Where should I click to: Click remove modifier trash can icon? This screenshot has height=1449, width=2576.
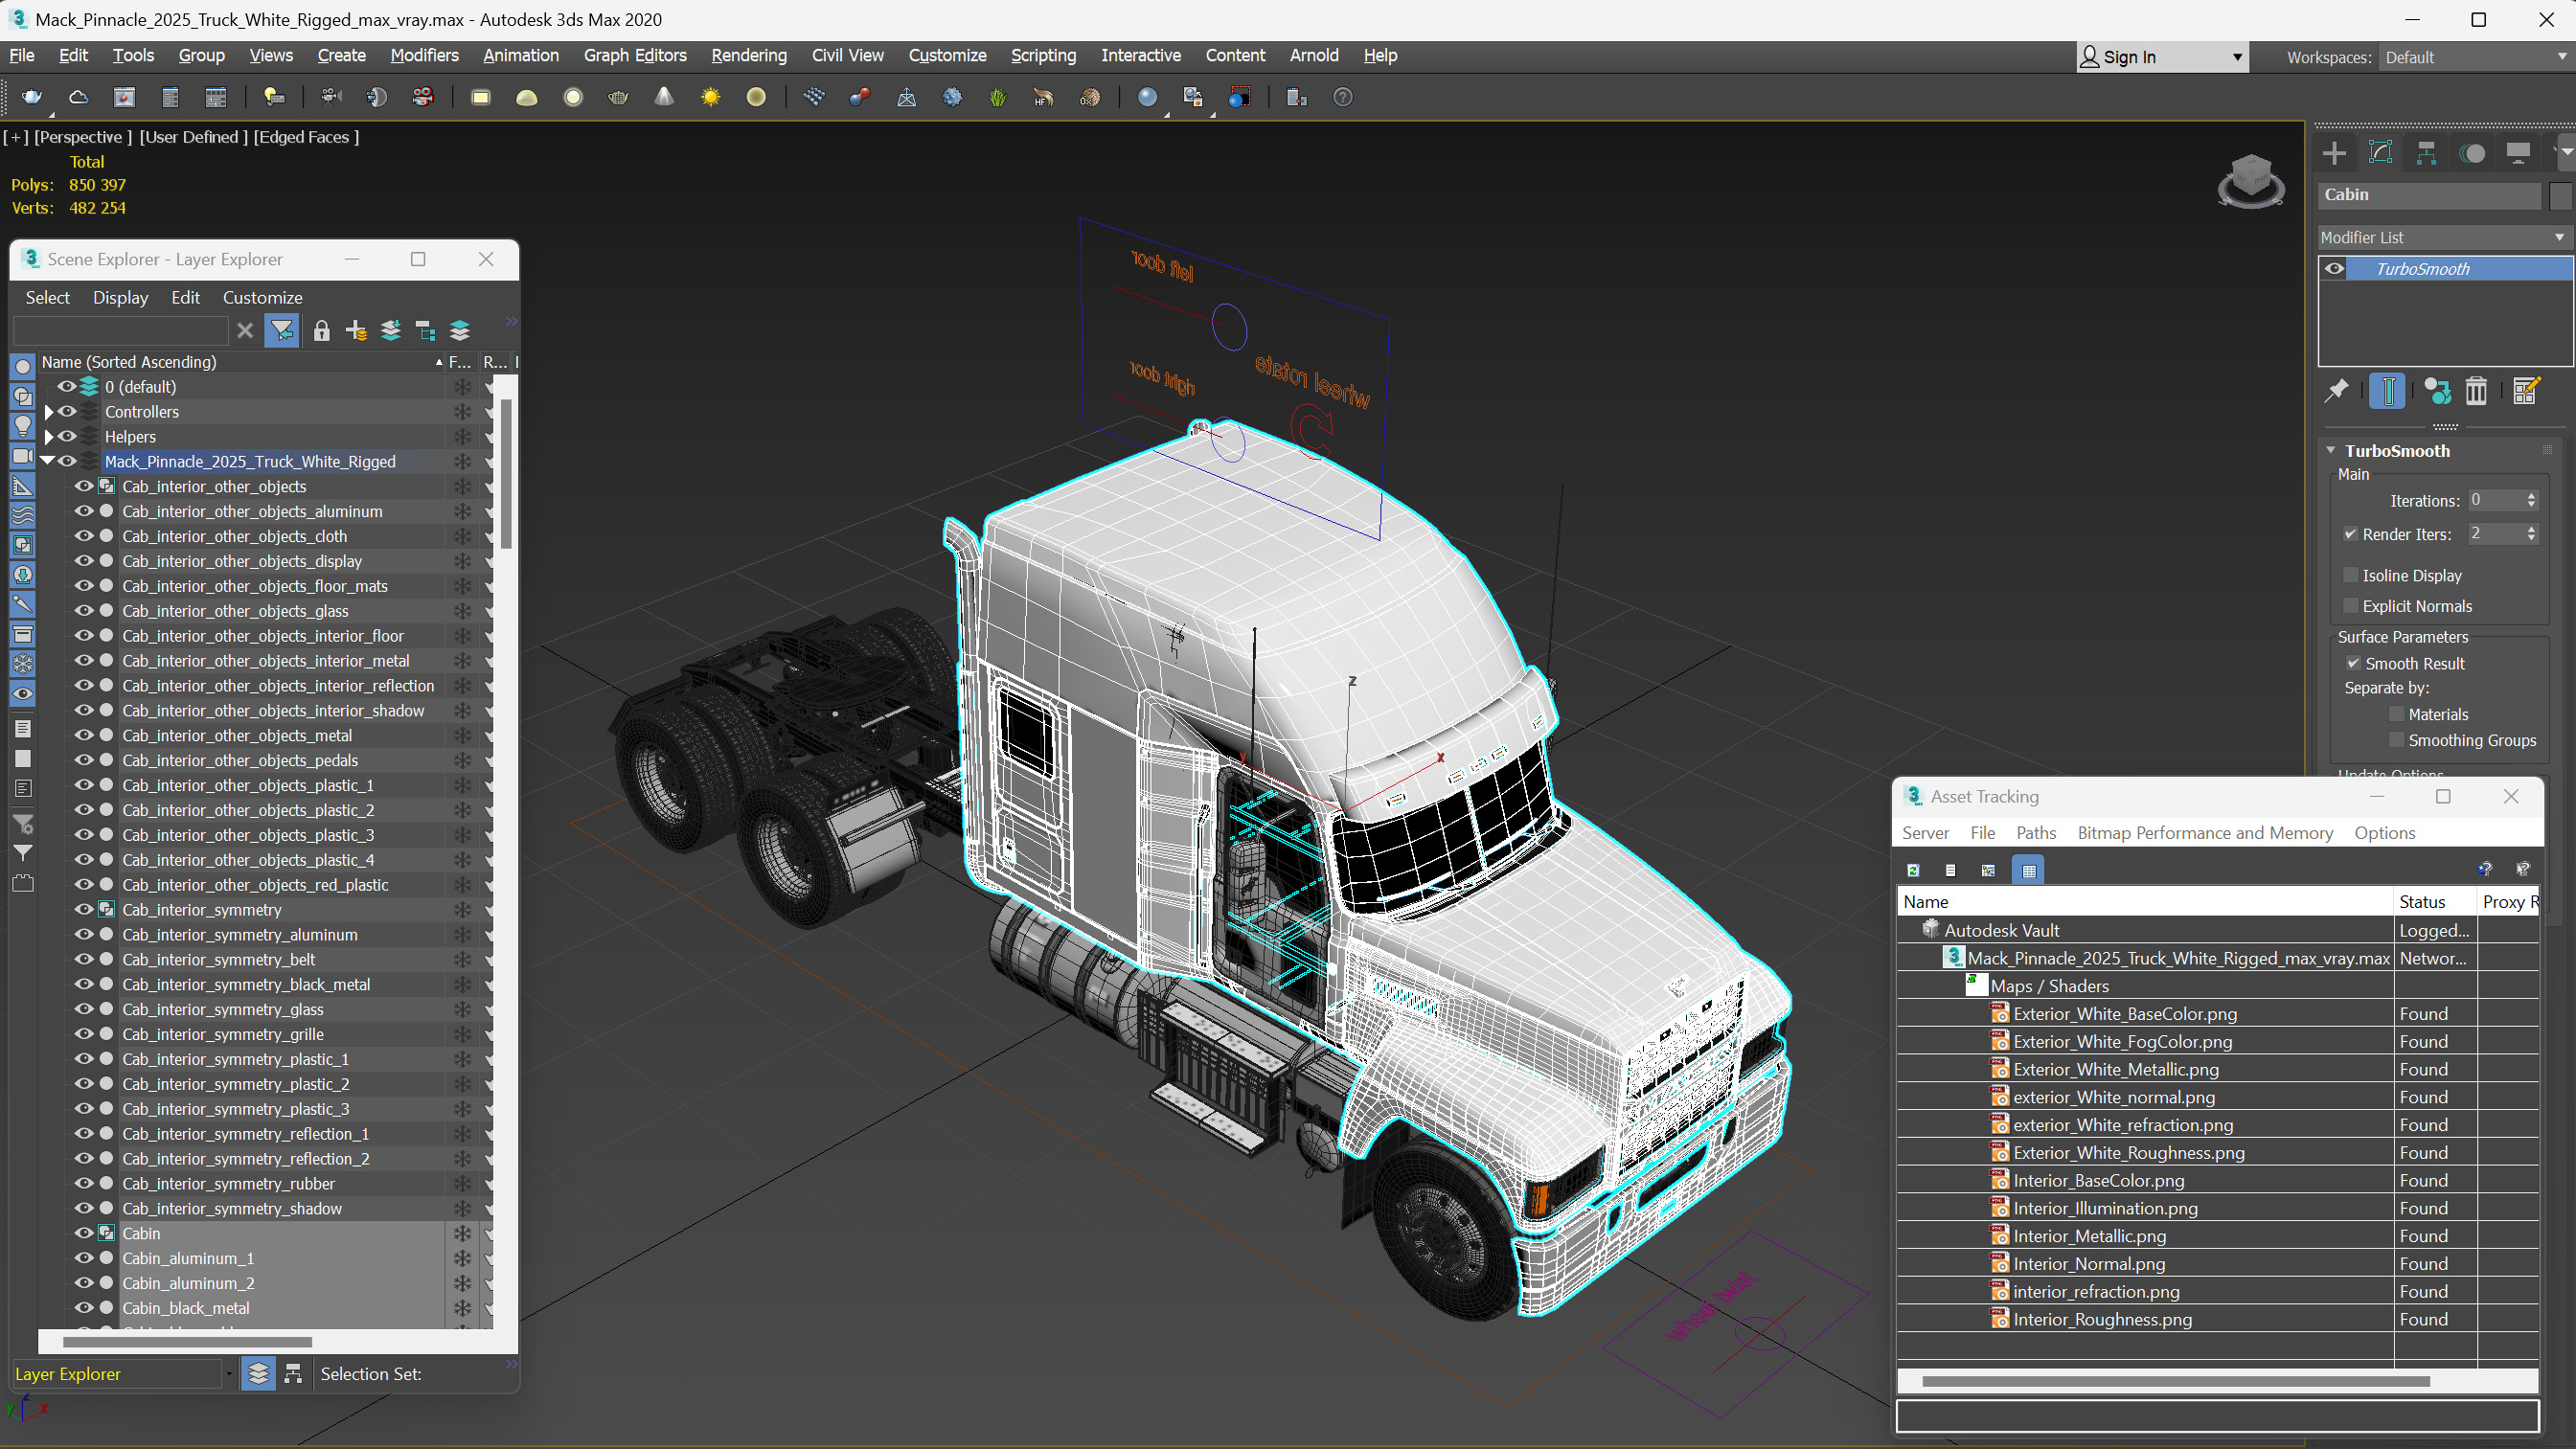(x=2476, y=391)
